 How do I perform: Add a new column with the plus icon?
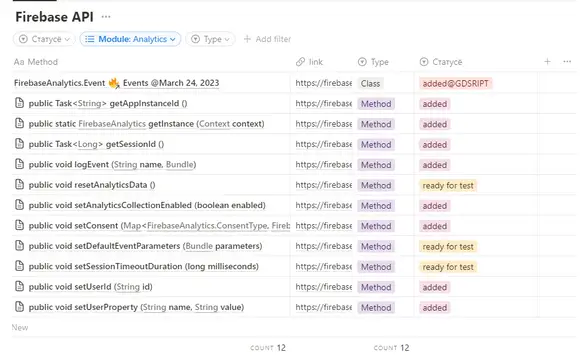point(547,62)
